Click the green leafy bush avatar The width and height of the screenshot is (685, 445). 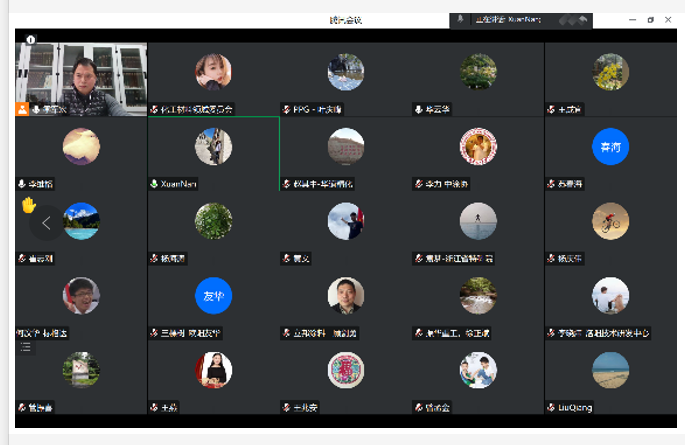213,221
